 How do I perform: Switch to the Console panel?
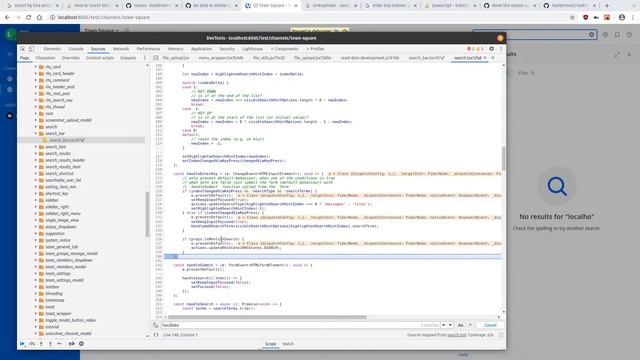[76, 49]
